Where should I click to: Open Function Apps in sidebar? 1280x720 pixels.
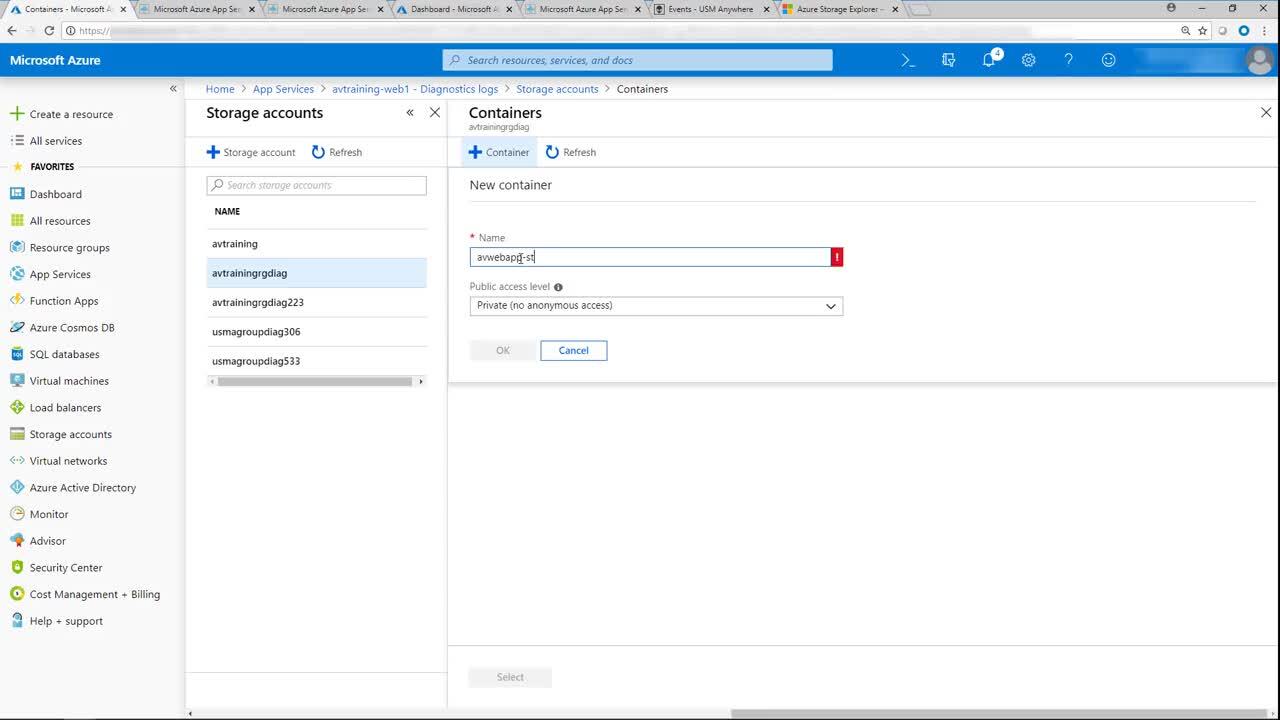[x=64, y=301]
